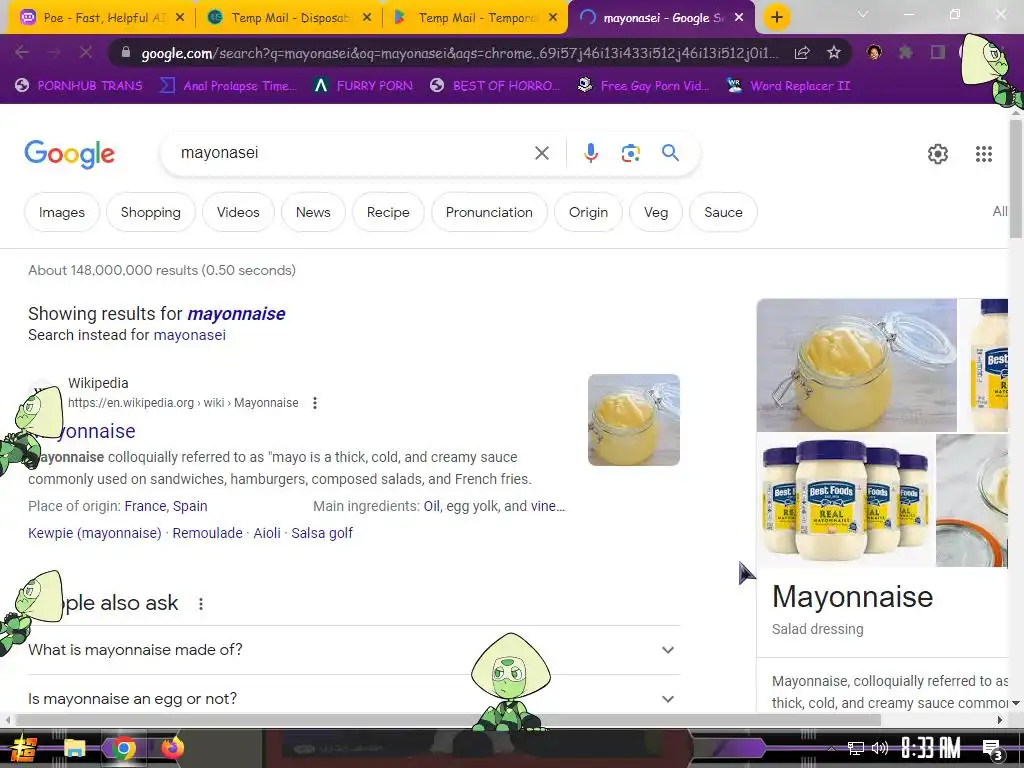The height and width of the screenshot is (768, 1024).
Task: Share this page from address bar icon
Action: coord(802,53)
